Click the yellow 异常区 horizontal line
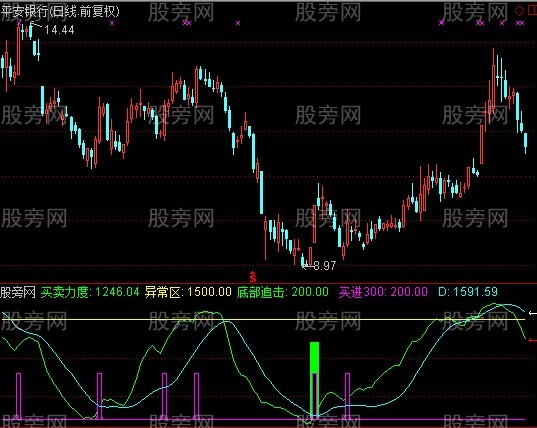The height and width of the screenshot is (428, 537). point(263,319)
